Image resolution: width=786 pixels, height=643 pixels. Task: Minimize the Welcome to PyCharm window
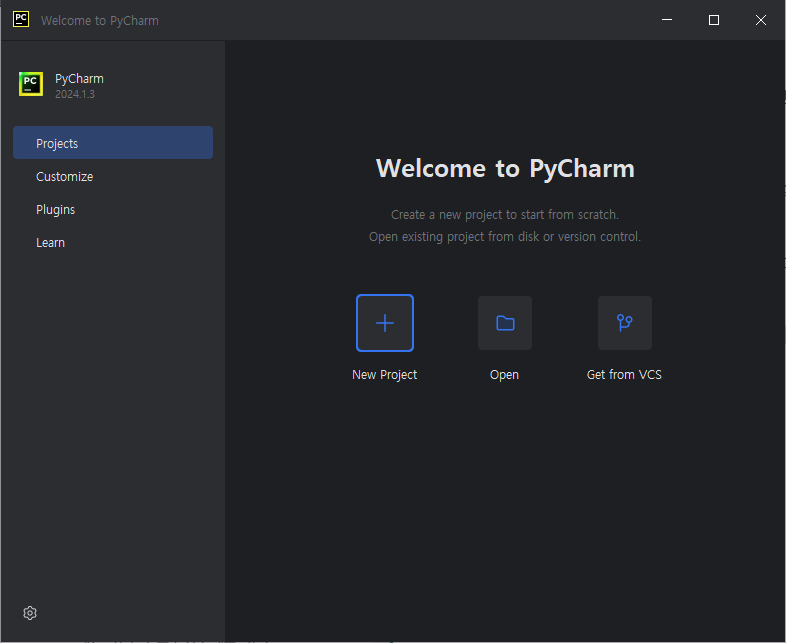[x=667, y=20]
